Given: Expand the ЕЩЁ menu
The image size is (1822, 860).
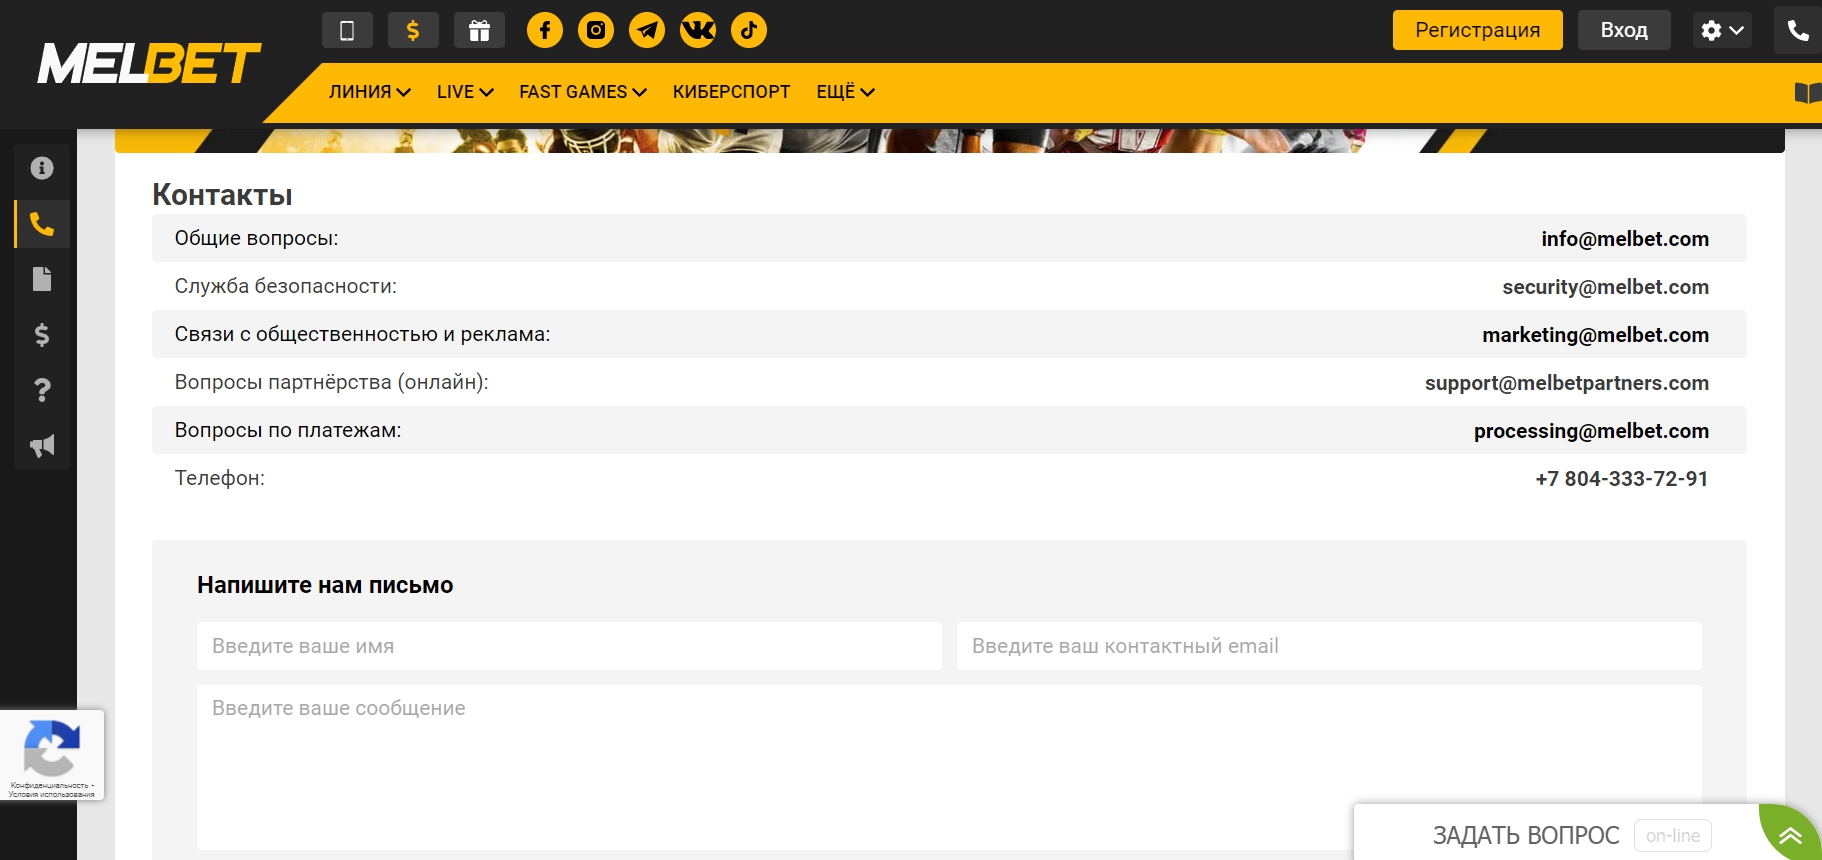Looking at the screenshot, I should tap(845, 92).
